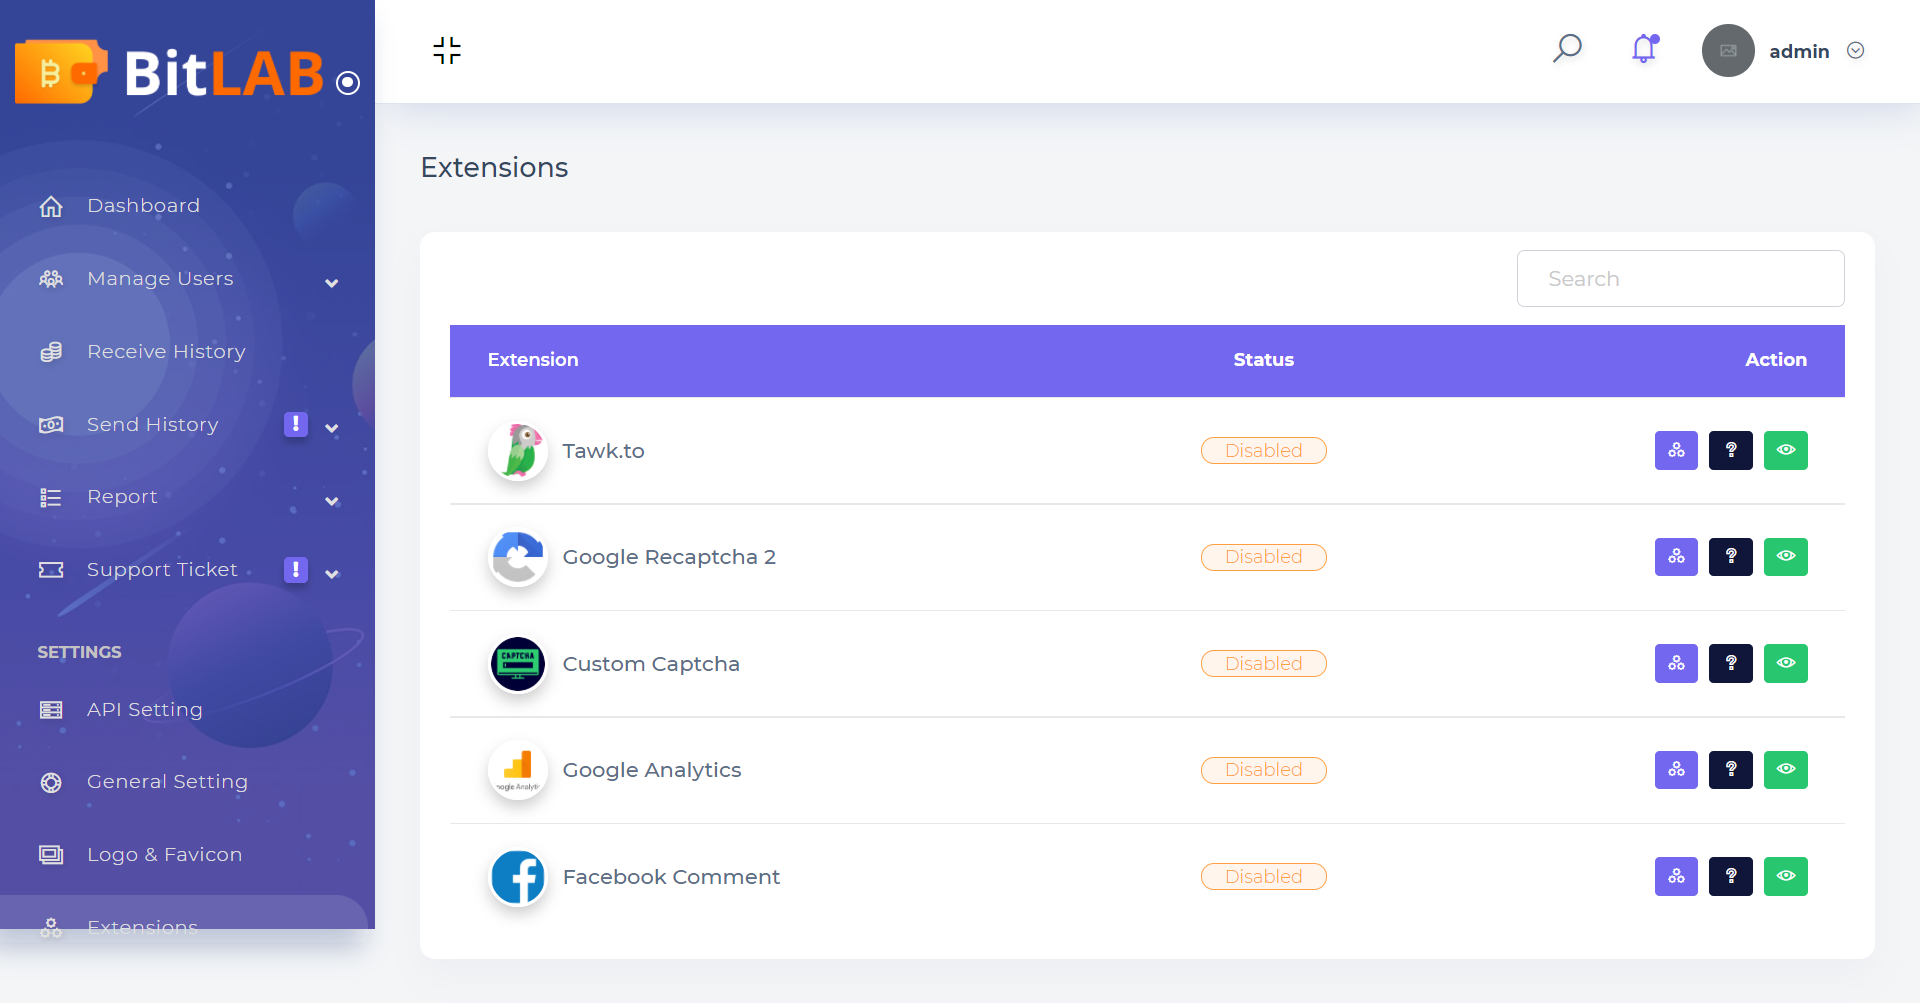1920x1003 pixels.
Task: Click the notification bell icon
Action: pos(1642,49)
